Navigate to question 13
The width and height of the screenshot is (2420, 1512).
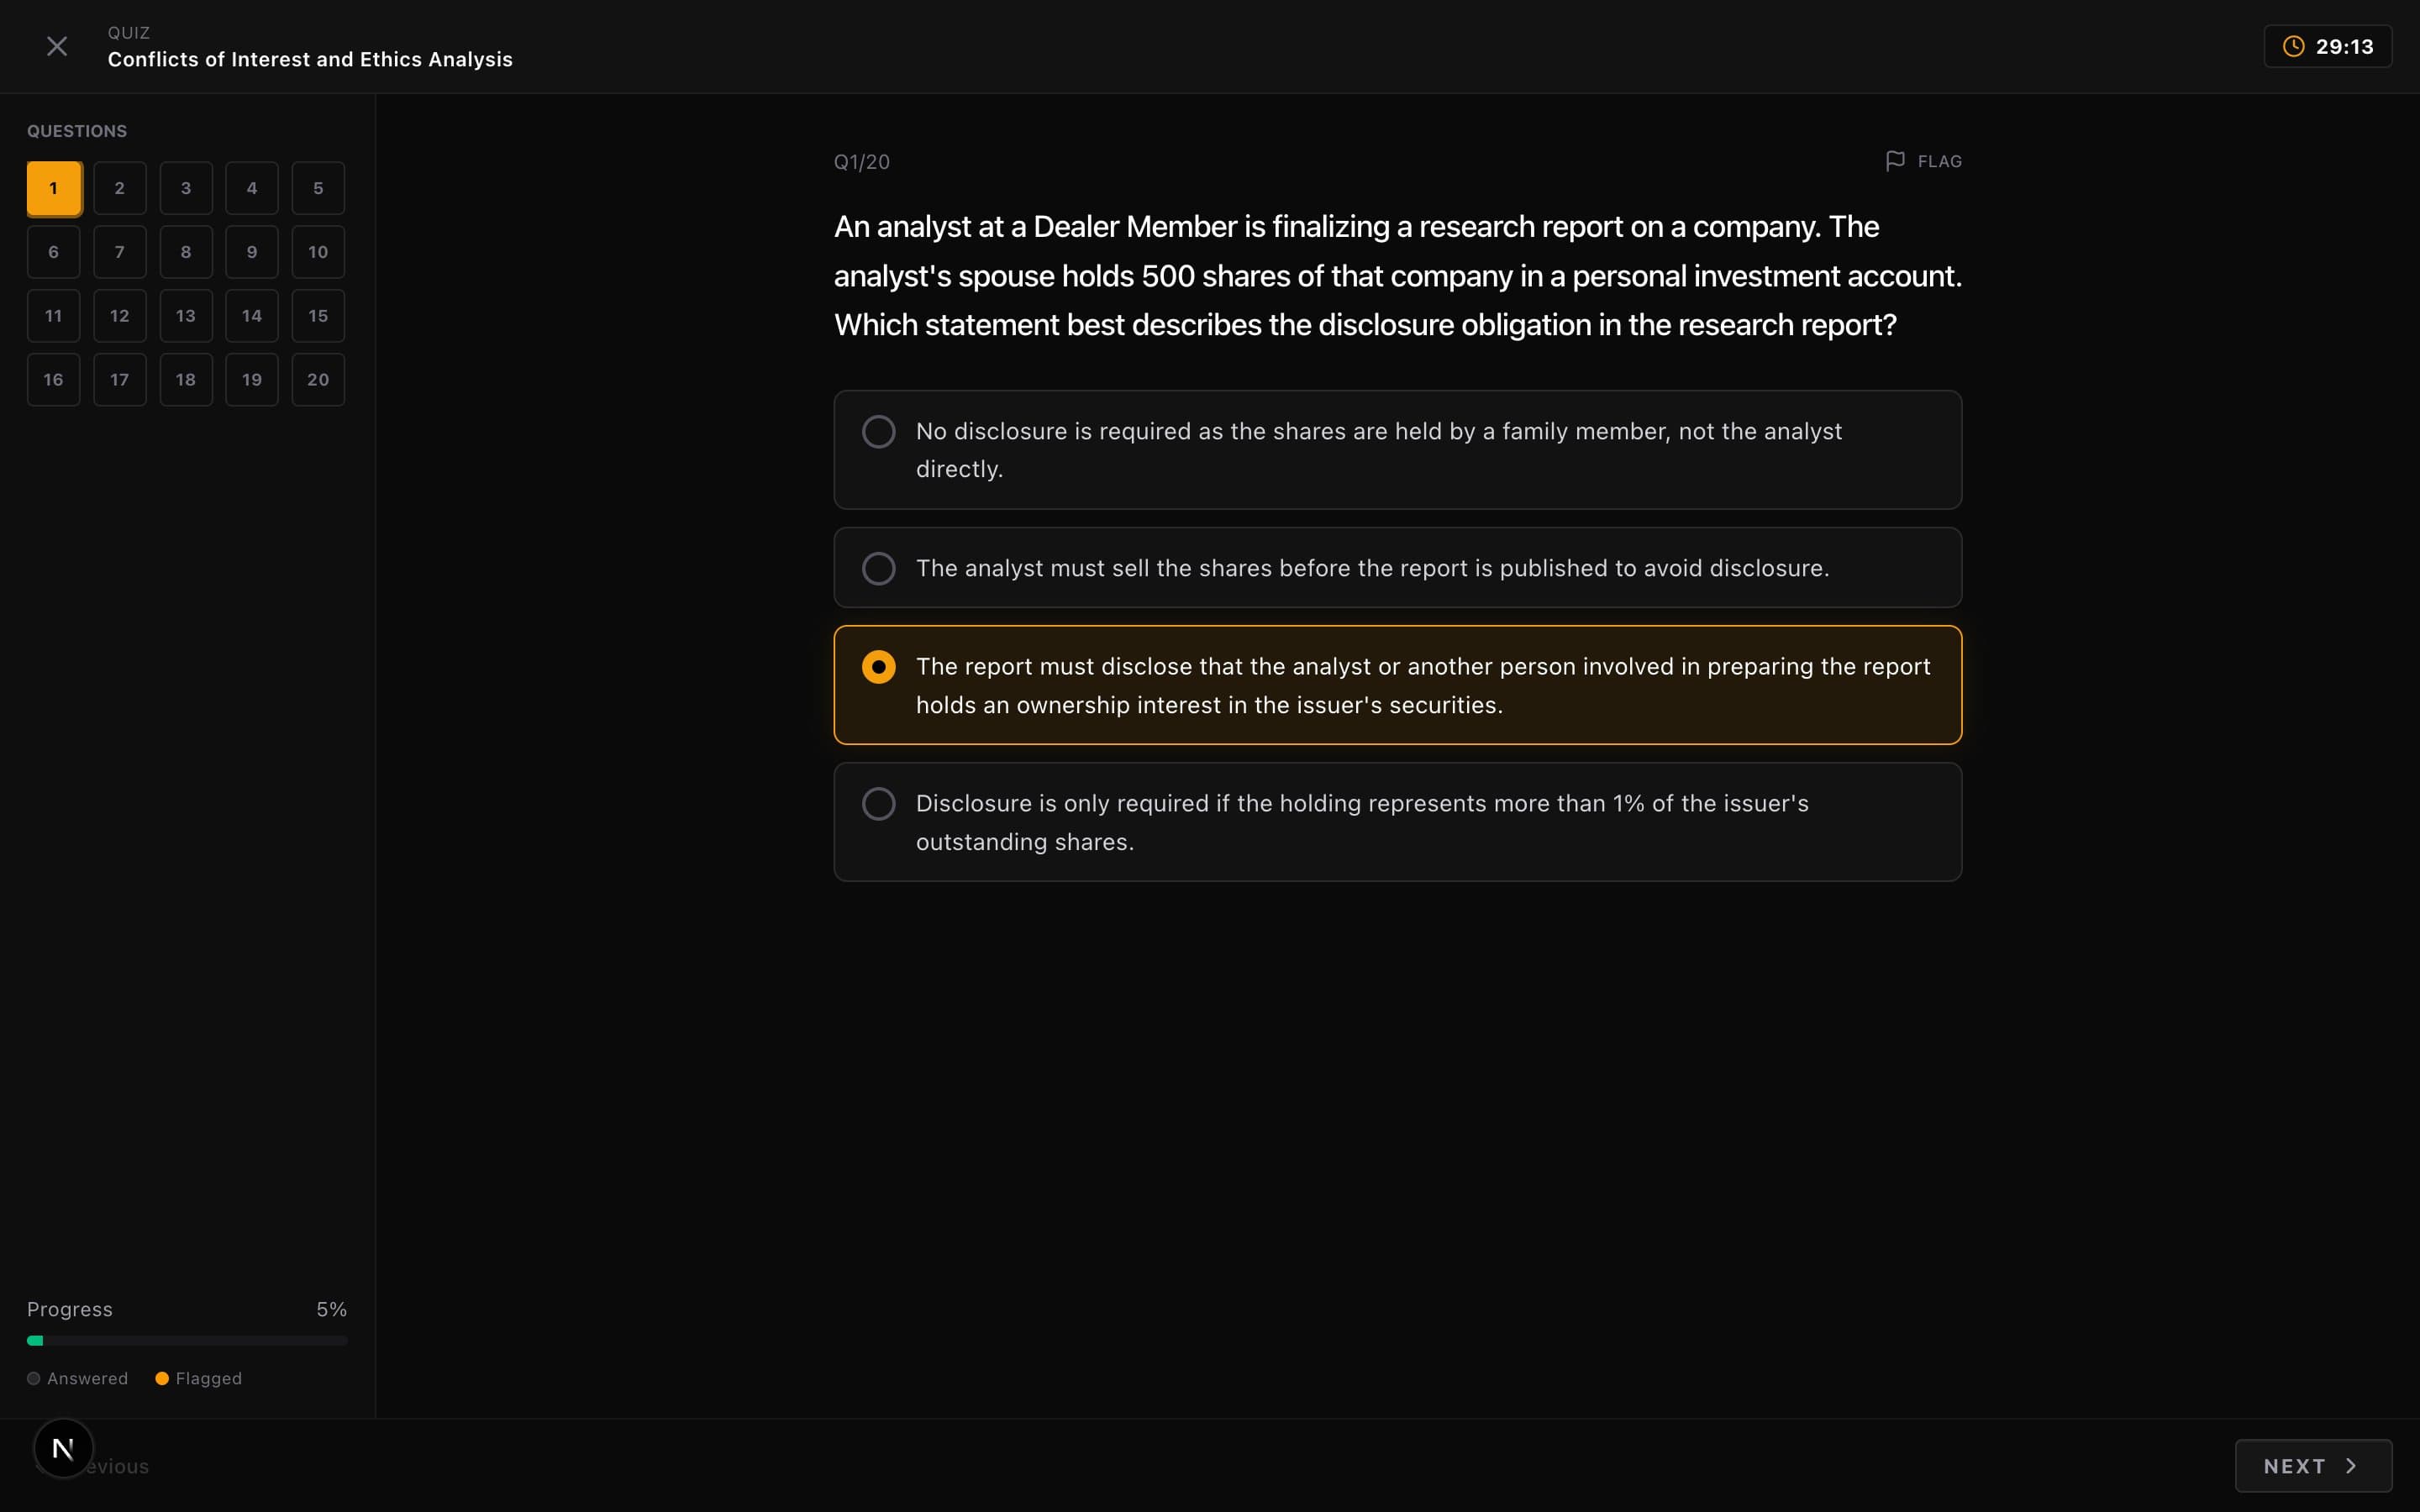click(185, 315)
